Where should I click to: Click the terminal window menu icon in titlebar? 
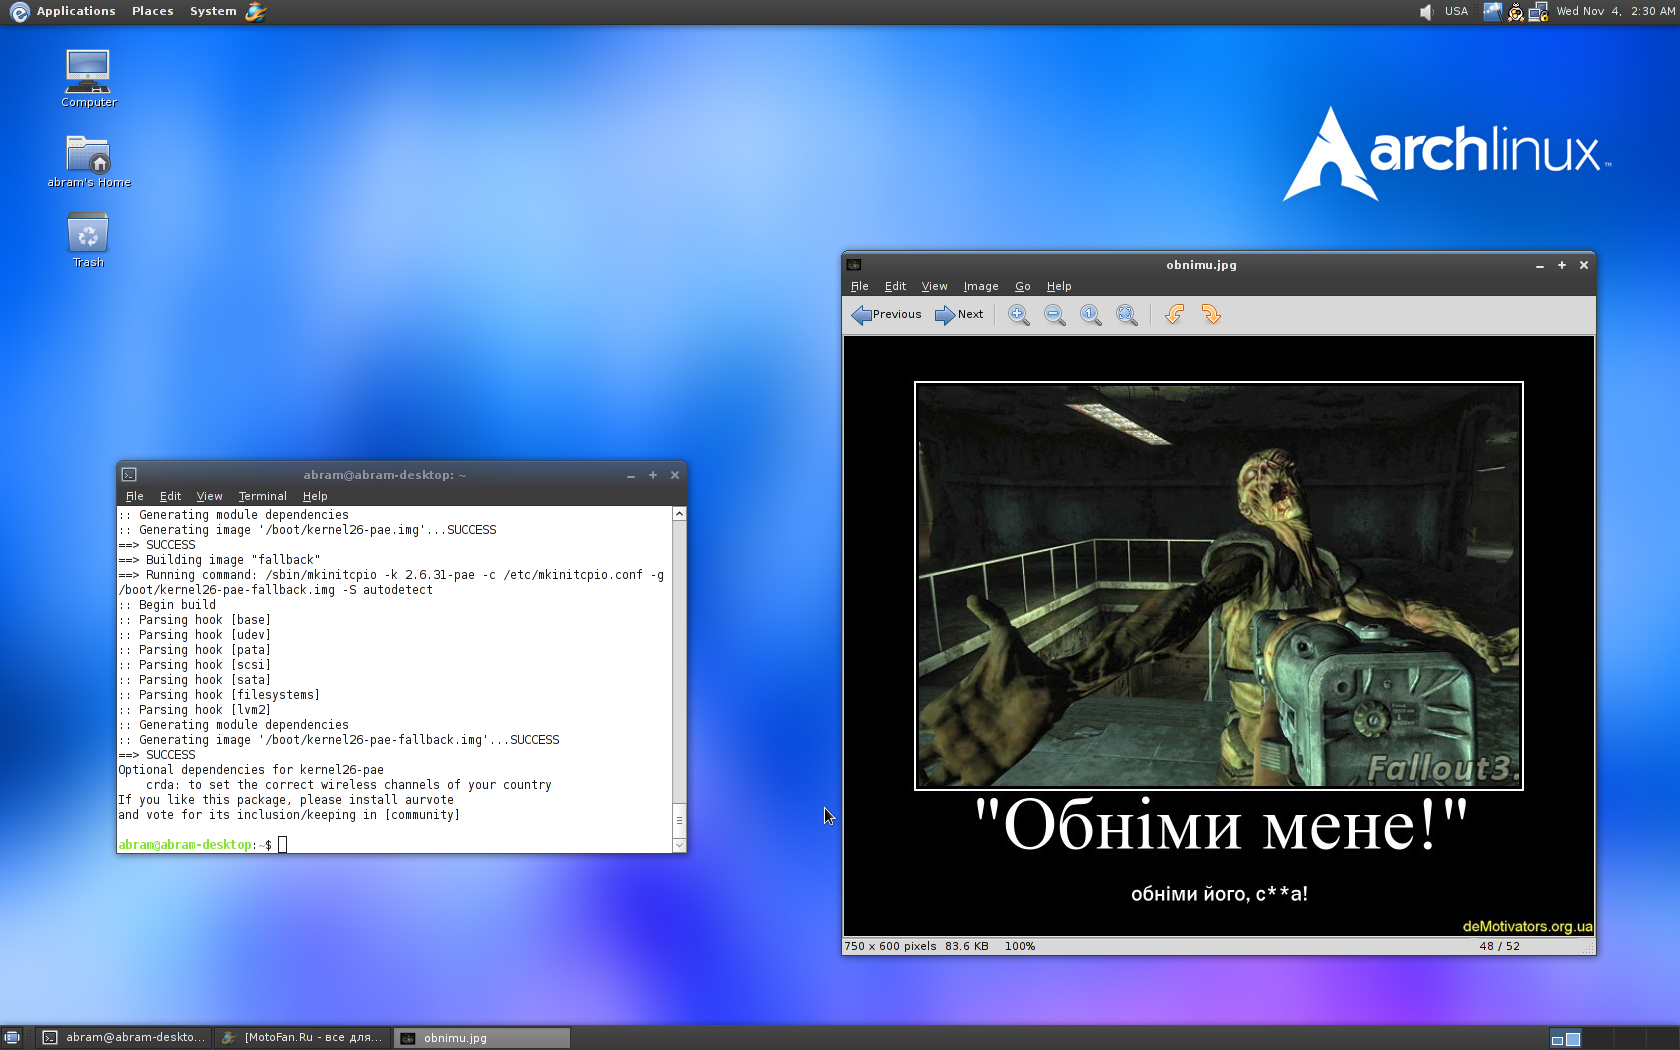(x=129, y=475)
